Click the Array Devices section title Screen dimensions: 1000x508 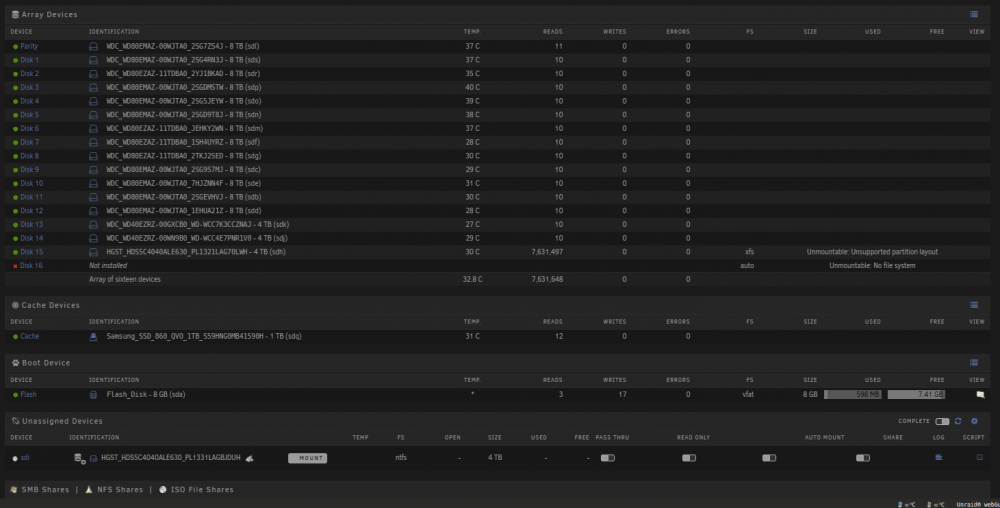(49, 14)
